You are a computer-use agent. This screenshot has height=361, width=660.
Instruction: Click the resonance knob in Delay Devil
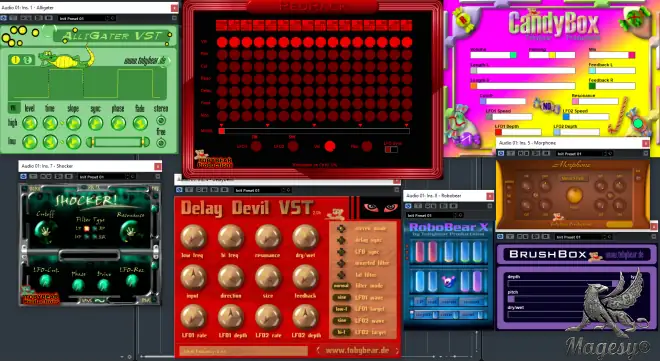[x=268, y=237]
